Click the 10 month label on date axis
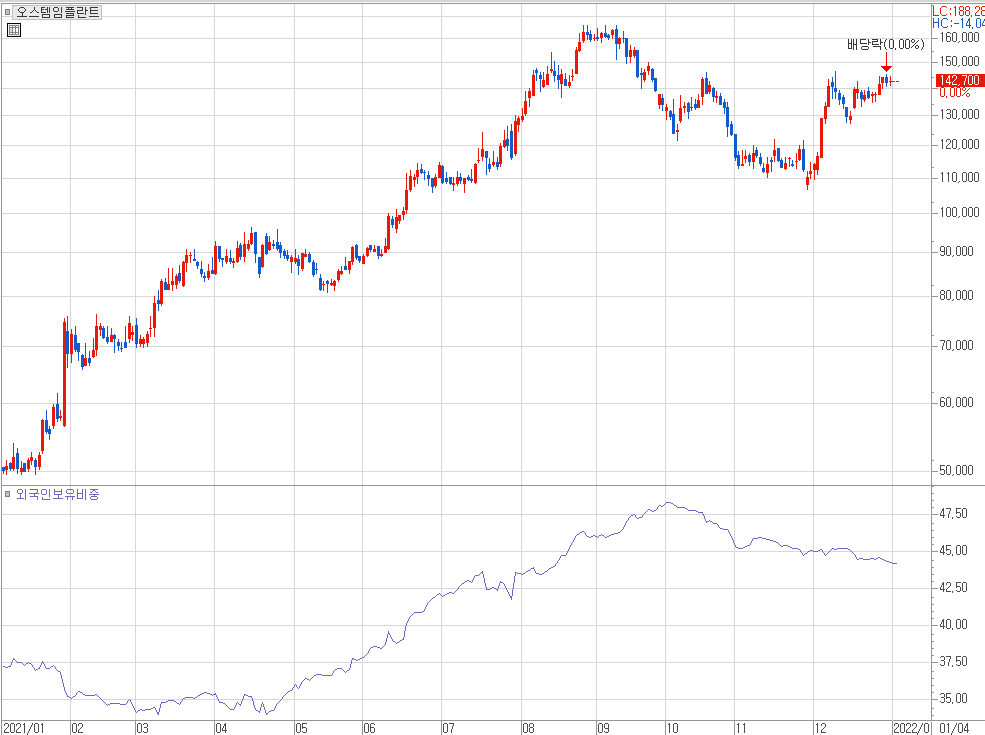 [672, 729]
